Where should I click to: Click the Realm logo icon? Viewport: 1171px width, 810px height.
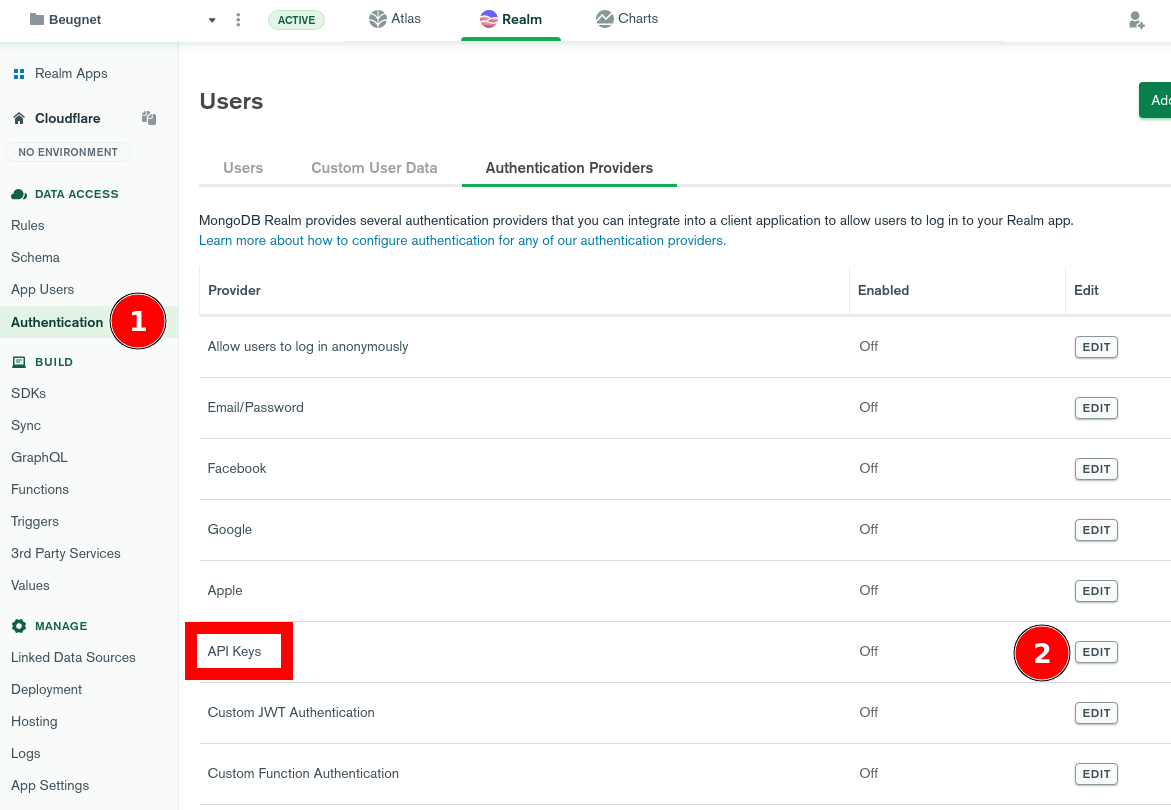click(488, 19)
